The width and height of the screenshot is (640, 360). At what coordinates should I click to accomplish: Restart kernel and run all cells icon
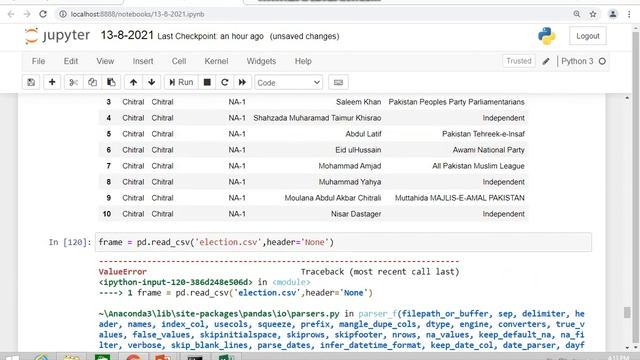click(242, 82)
